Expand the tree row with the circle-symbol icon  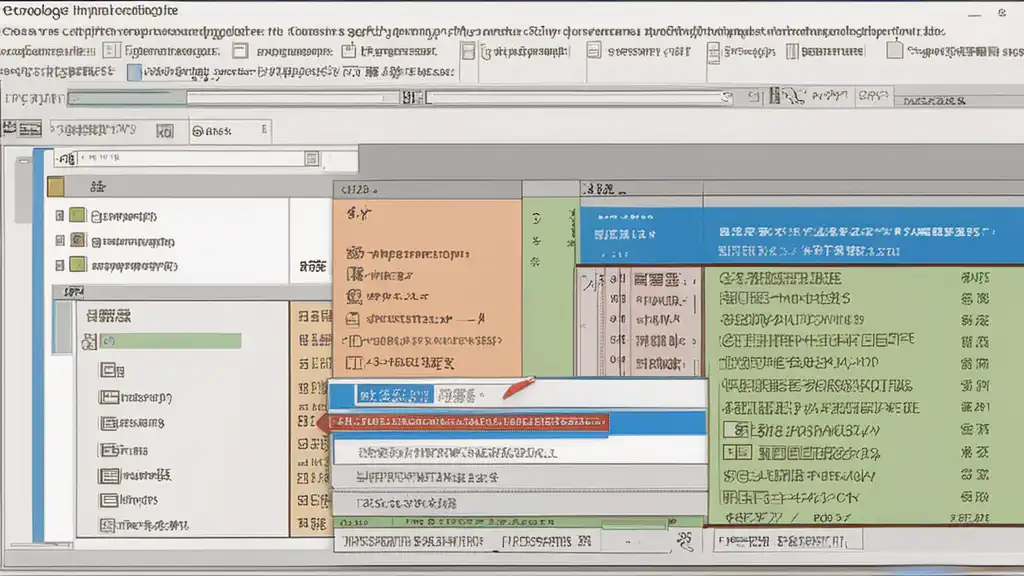click(59, 240)
